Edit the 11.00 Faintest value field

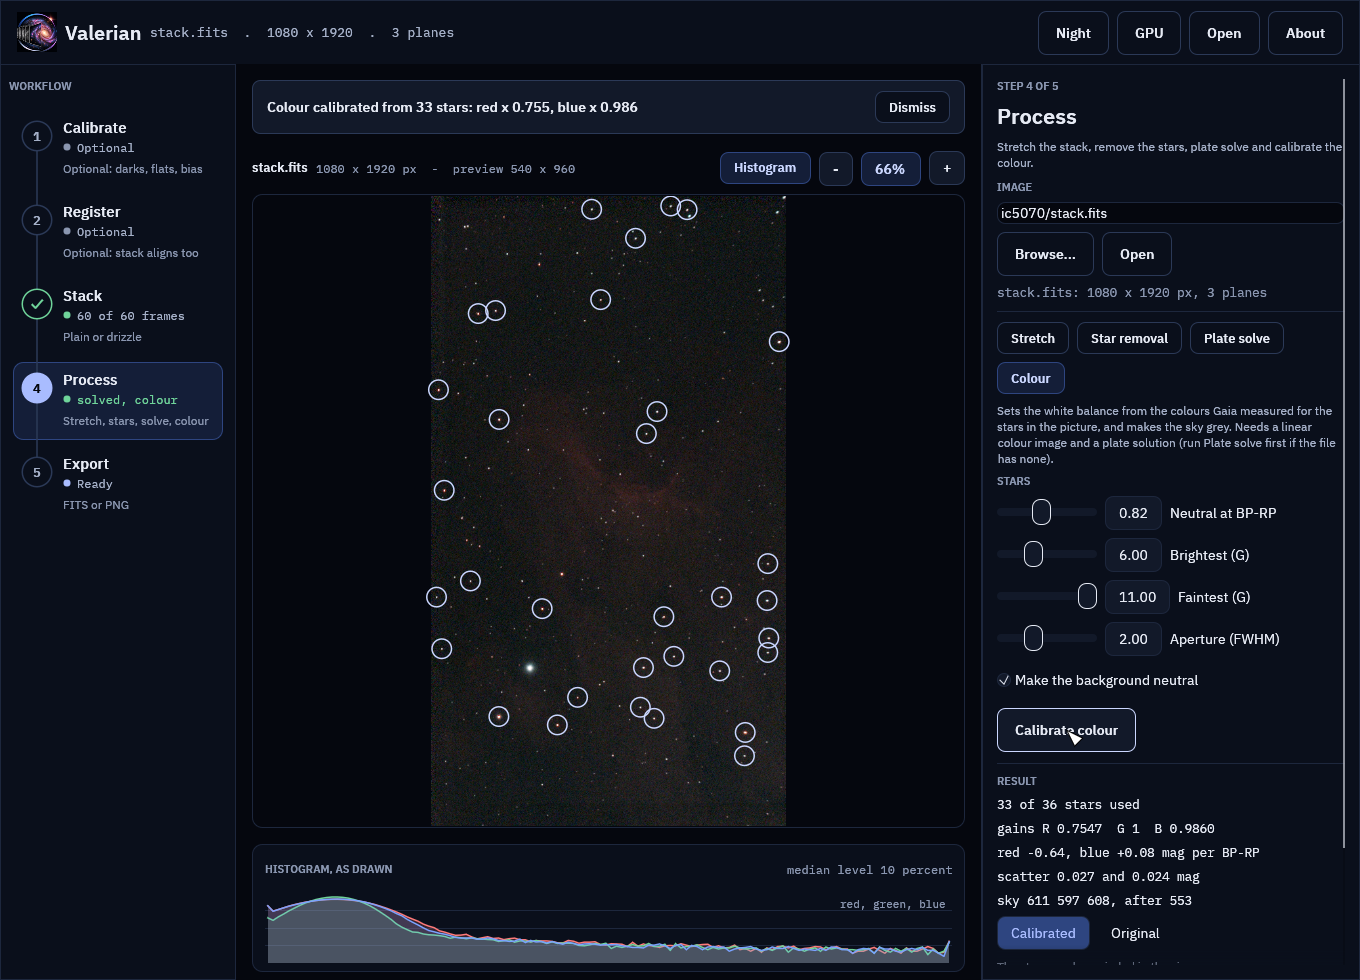point(1137,597)
